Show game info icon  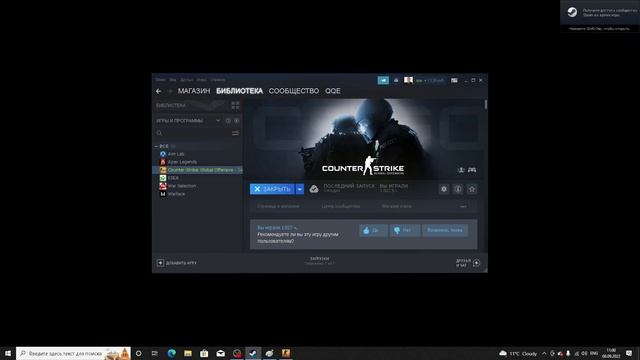[x=458, y=189]
